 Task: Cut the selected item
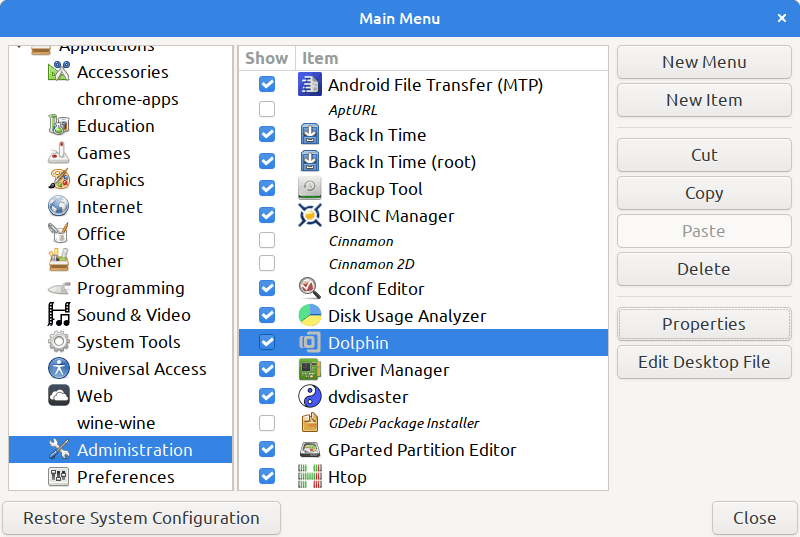click(x=704, y=155)
